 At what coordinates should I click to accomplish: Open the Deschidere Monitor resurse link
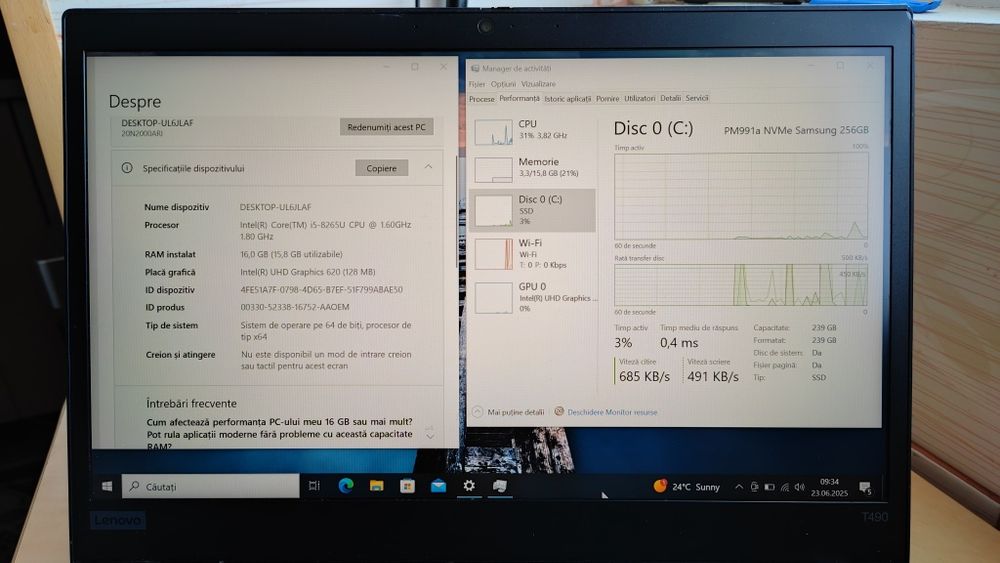[612, 412]
